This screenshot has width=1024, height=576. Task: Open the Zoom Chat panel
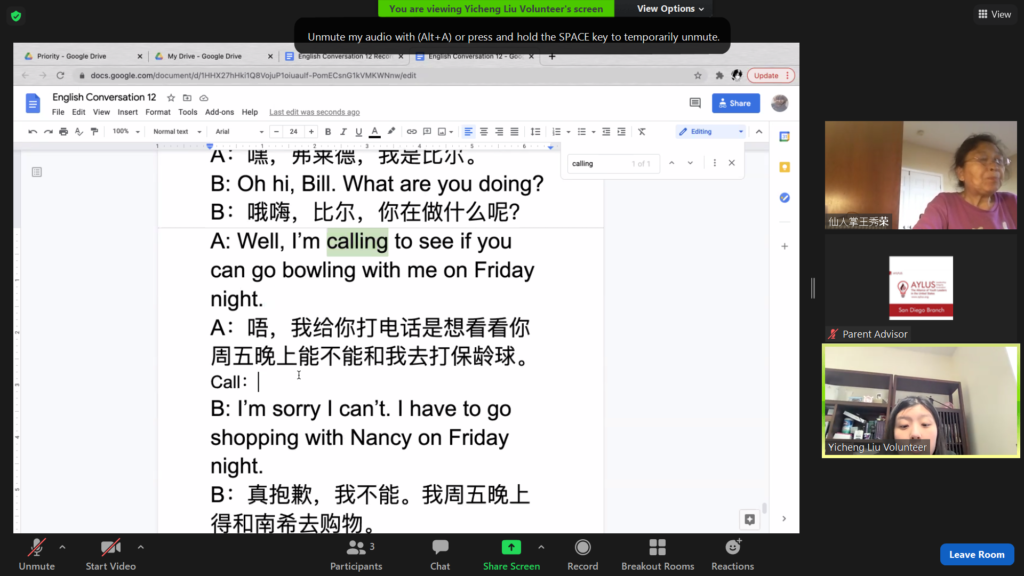tap(440, 554)
